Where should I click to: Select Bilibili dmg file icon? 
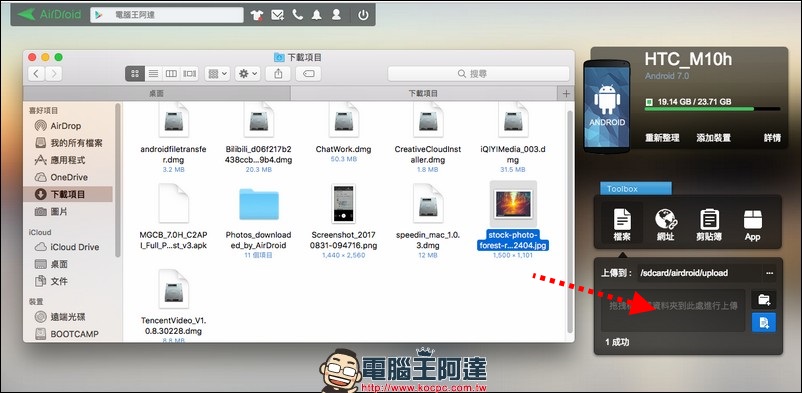click(258, 120)
